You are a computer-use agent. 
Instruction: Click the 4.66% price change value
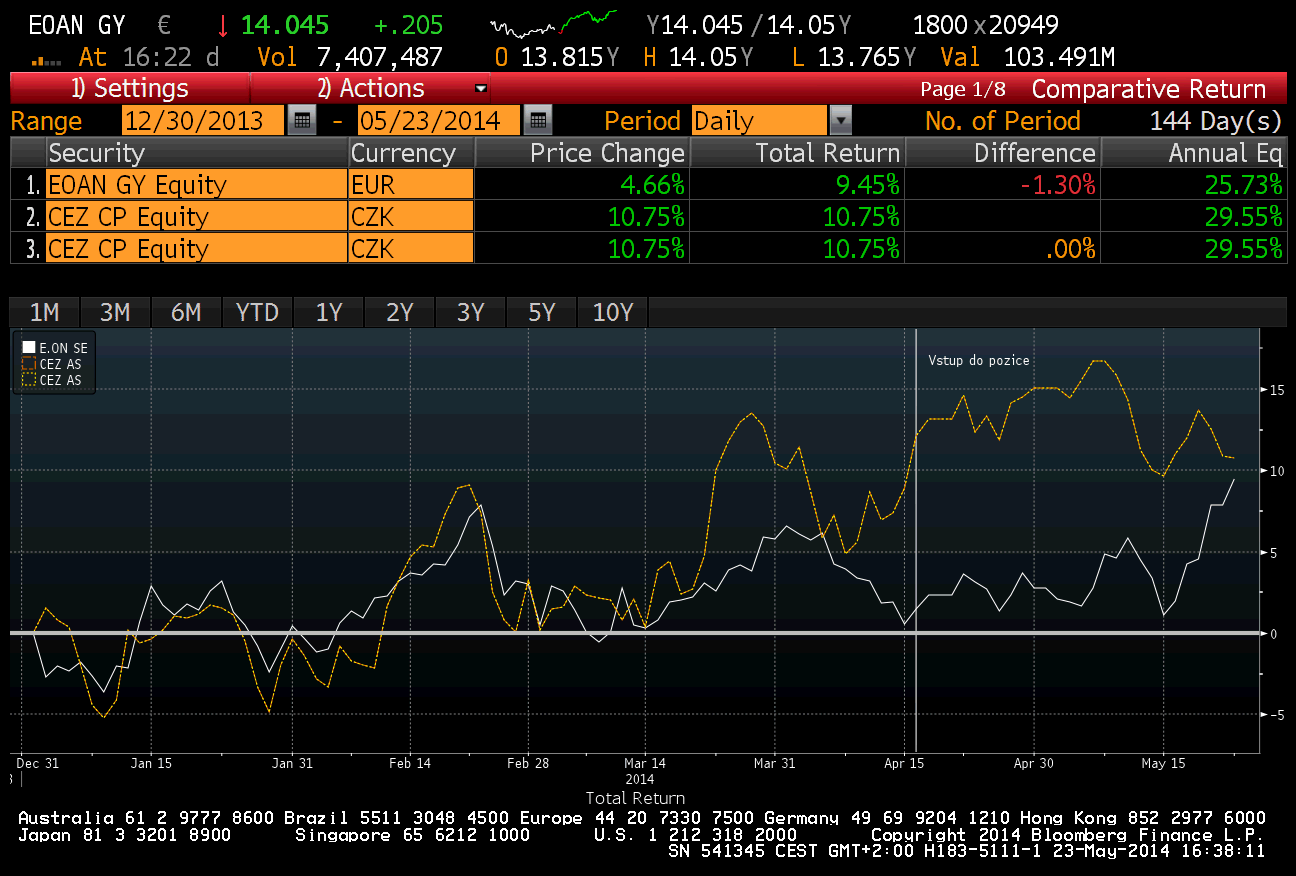(x=651, y=184)
